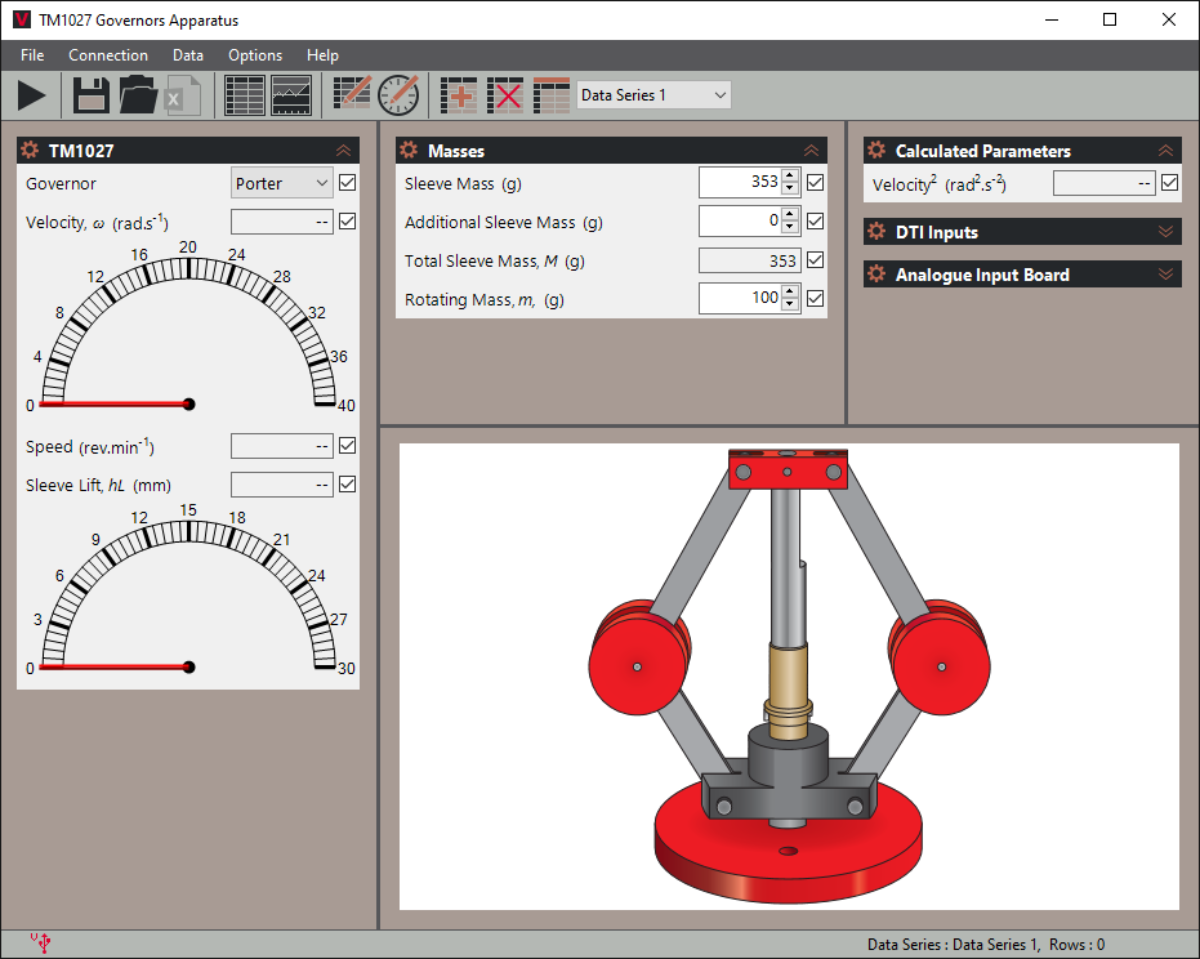Start data acquisition with the play icon
1200x959 pixels.
(32, 96)
